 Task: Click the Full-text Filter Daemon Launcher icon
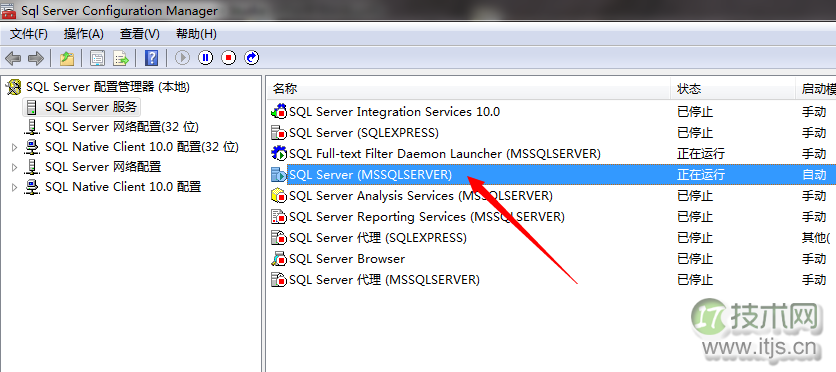pos(279,154)
